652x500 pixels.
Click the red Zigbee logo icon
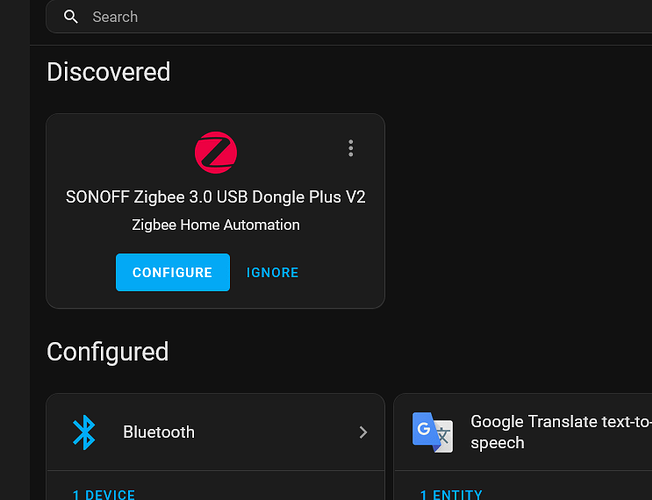click(x=216, y=152)
